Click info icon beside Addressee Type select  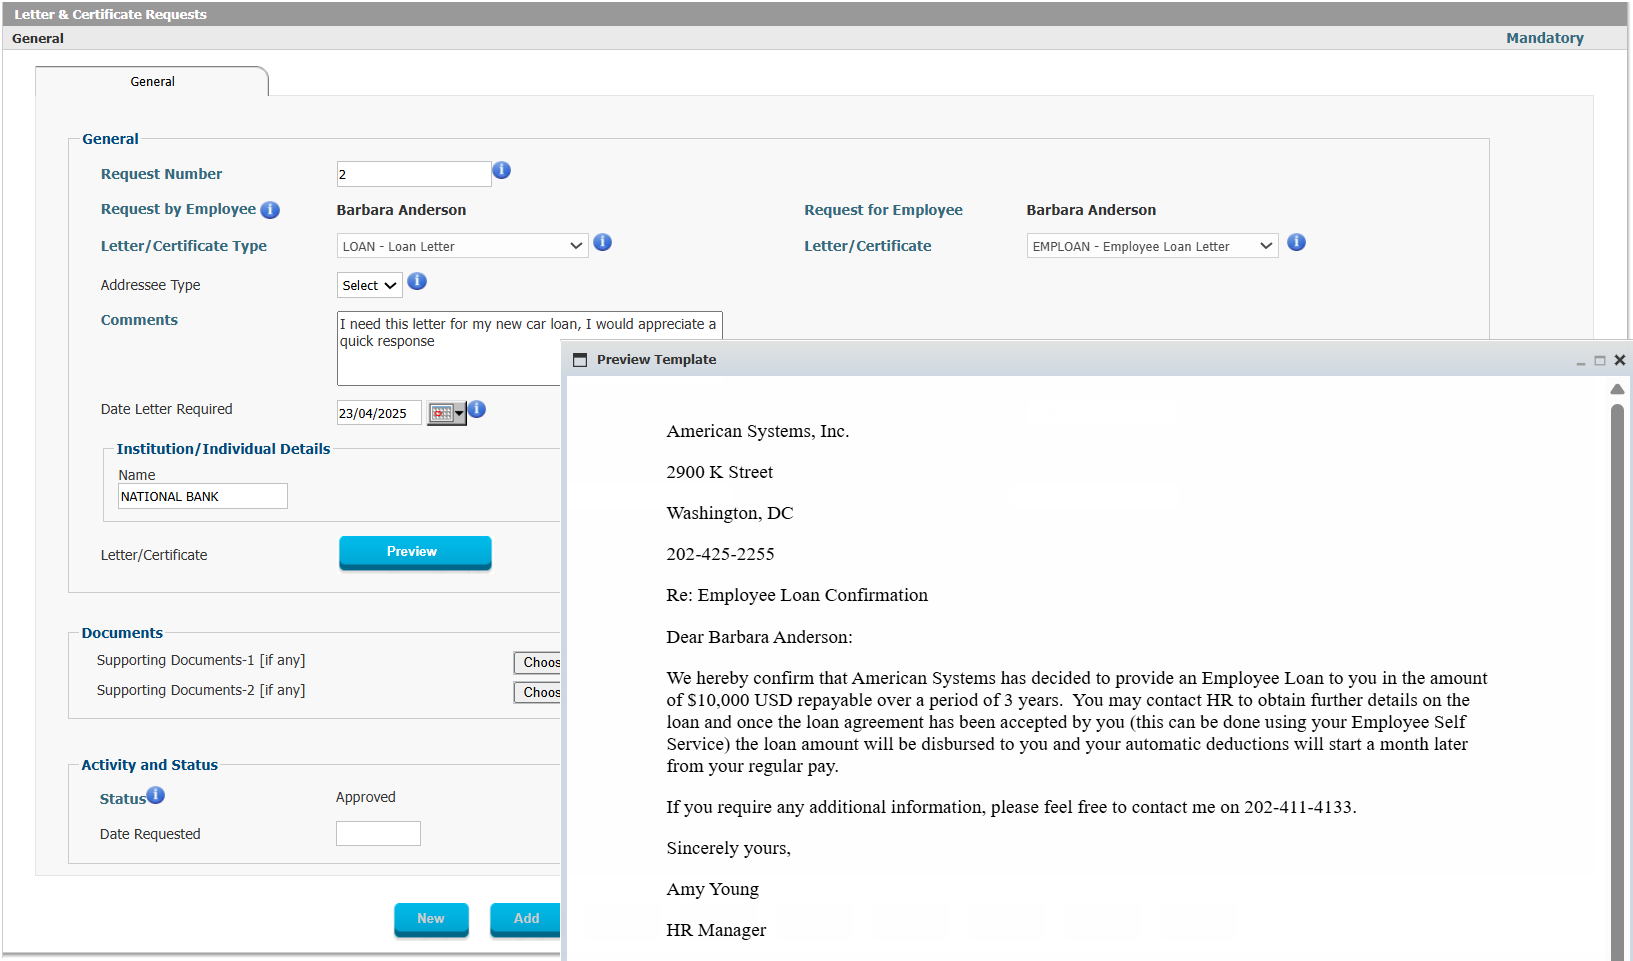[418, 282]
